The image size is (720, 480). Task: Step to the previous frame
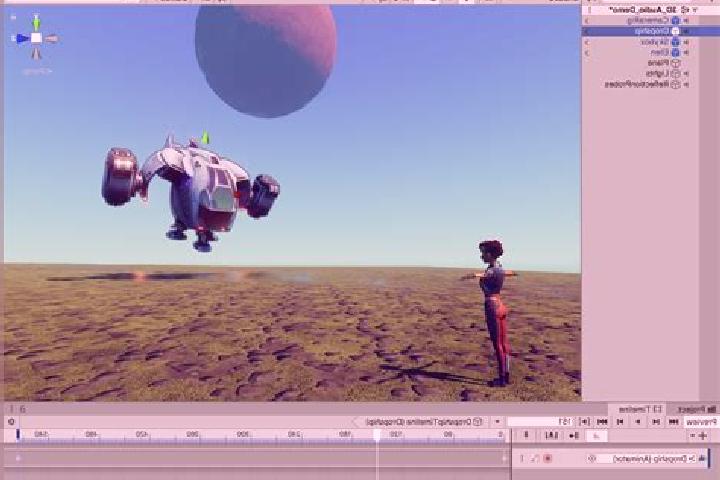pos(656,422)
